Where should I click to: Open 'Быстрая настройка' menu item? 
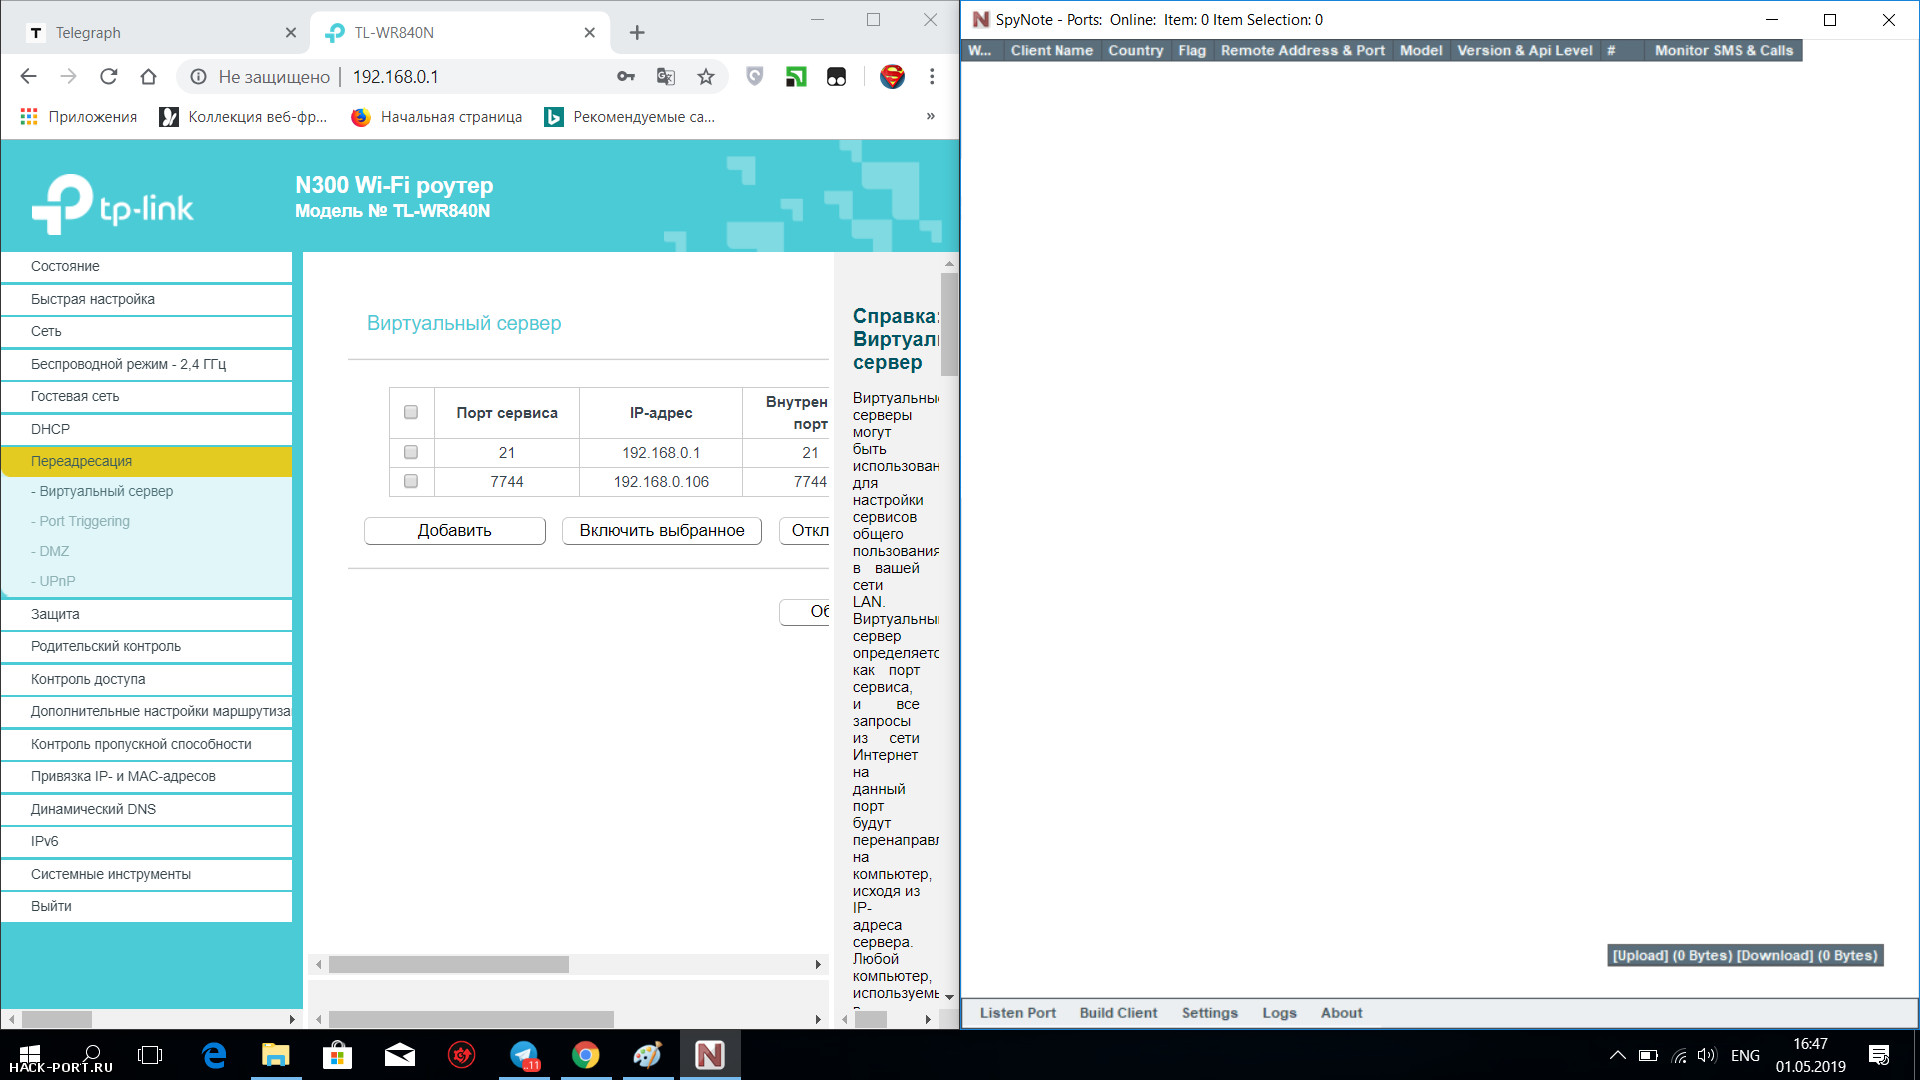(x=147, y=299)
